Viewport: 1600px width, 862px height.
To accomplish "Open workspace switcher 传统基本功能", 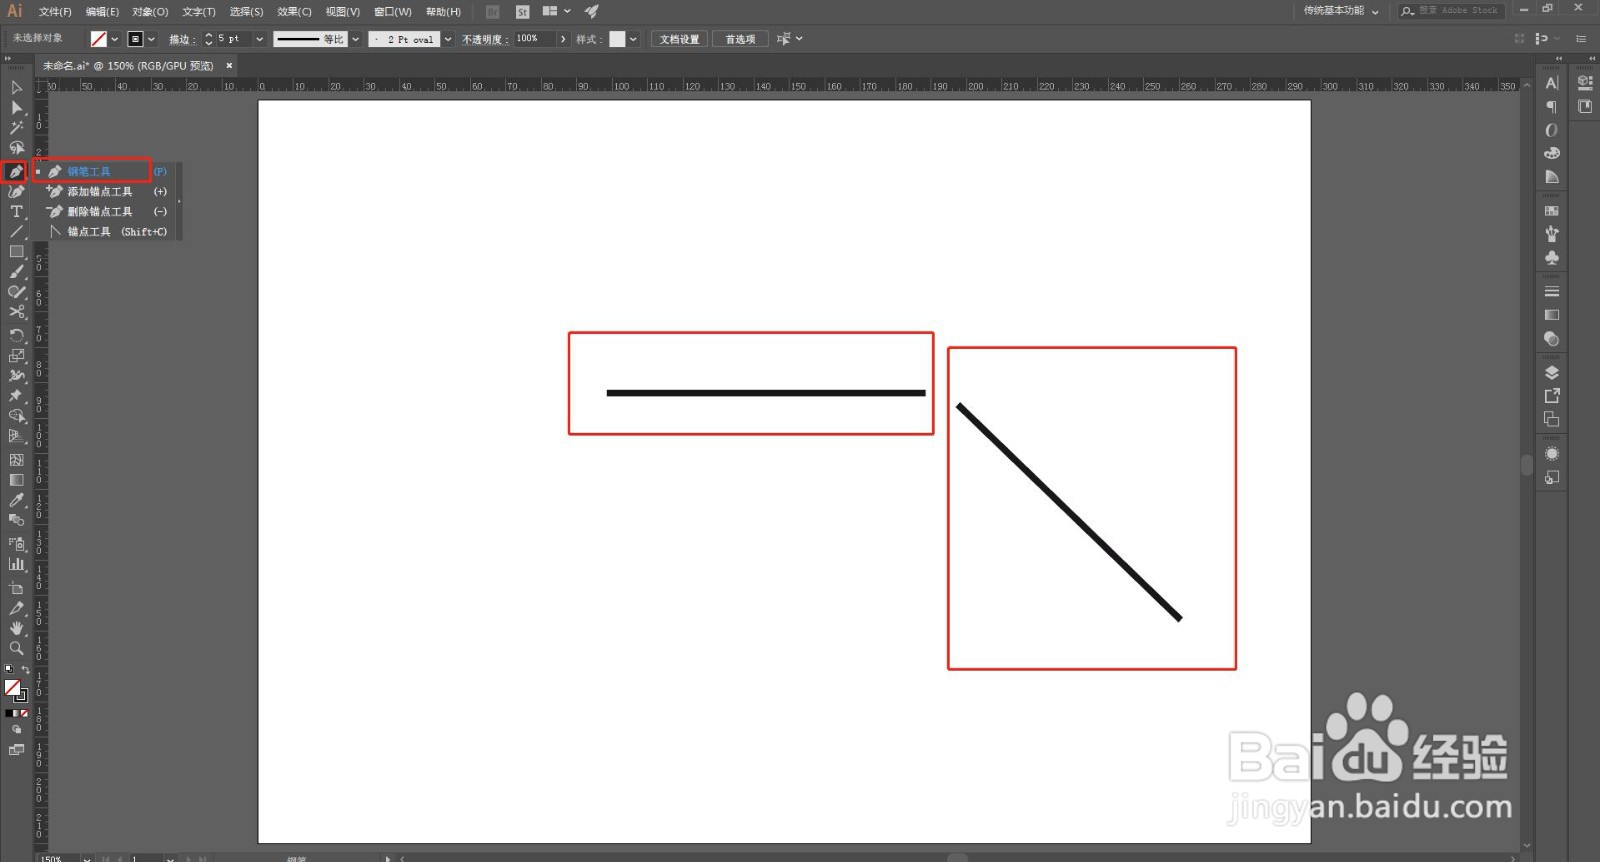I will pos(1341,11).
